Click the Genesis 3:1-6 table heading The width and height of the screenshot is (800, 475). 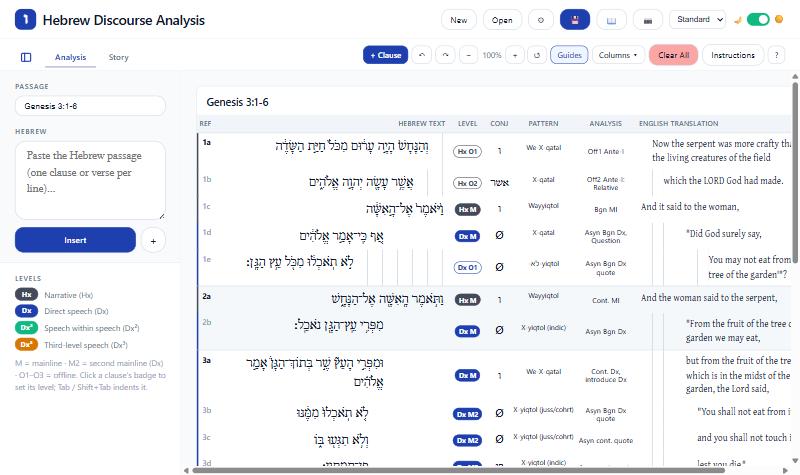click(x=237, y=102)
